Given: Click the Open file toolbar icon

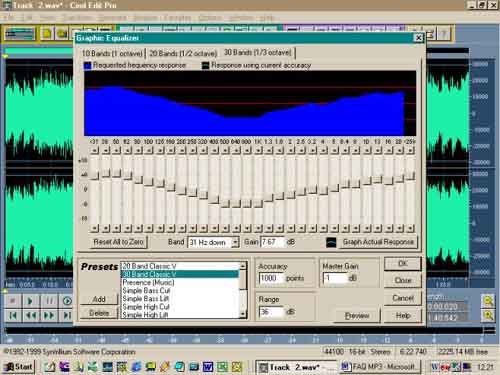Looking at the screenshot, I should click(x=62, y=34).
